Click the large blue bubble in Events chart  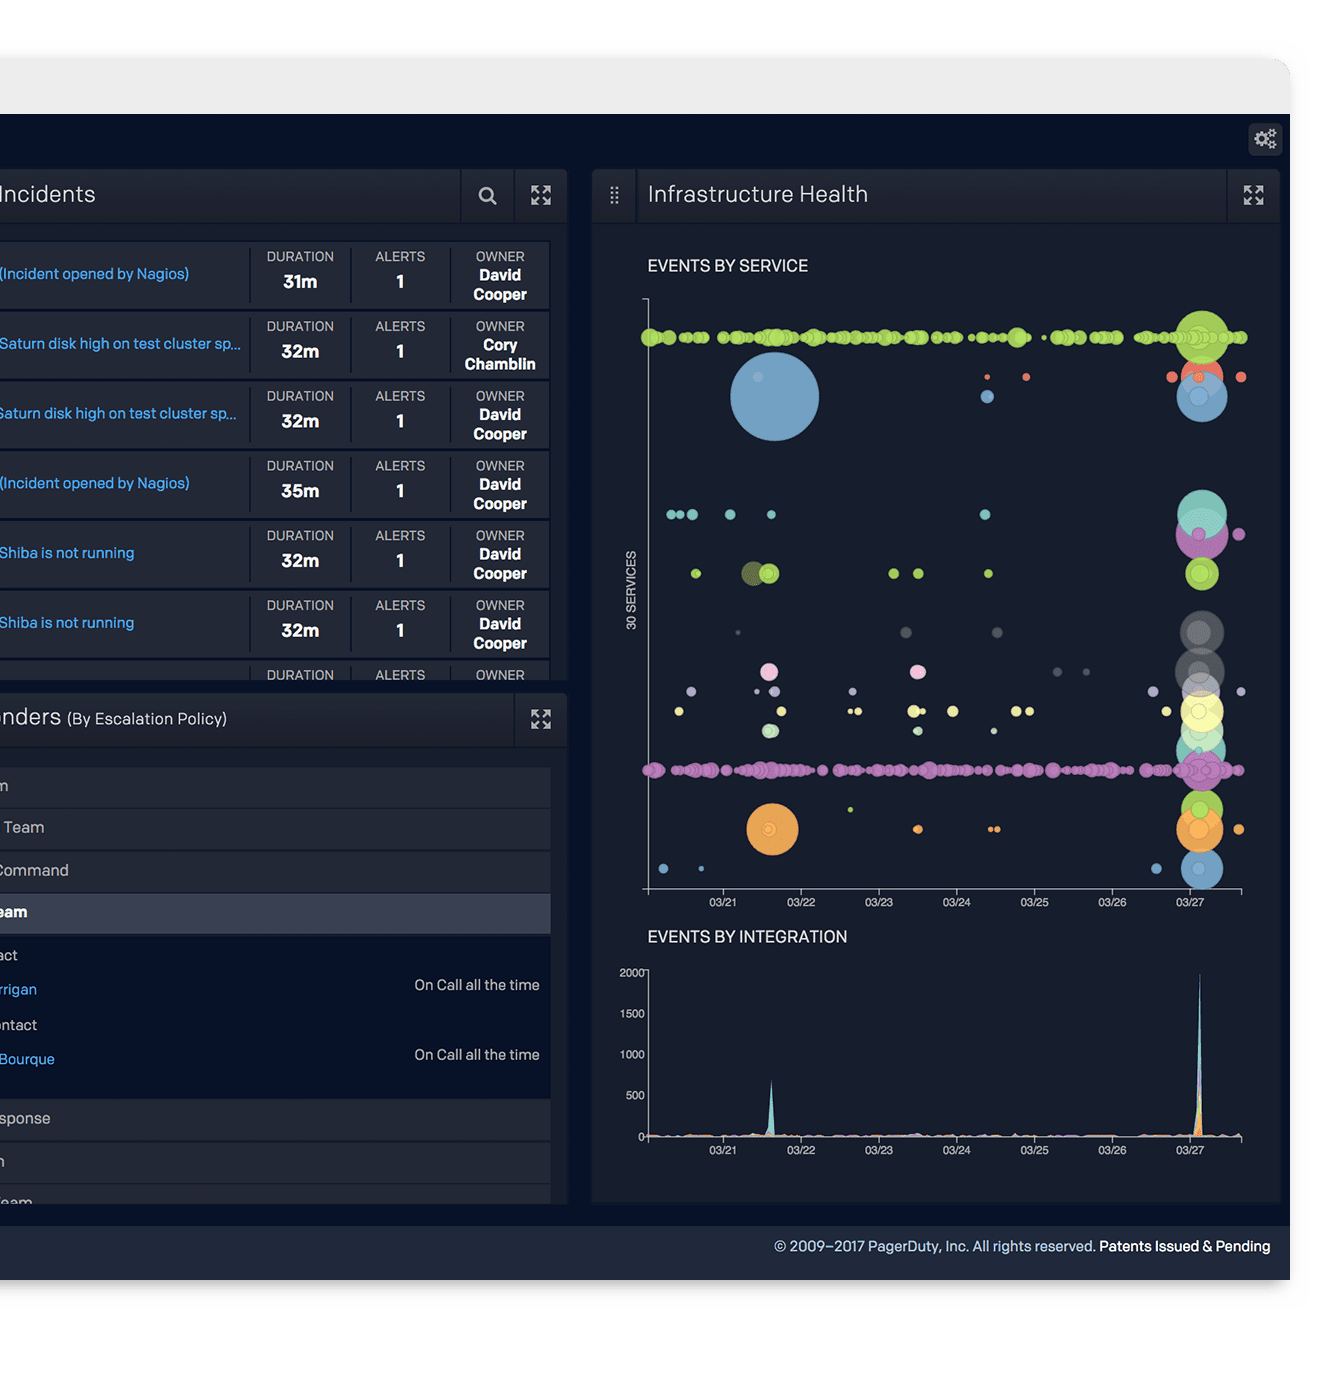(774, 397)
